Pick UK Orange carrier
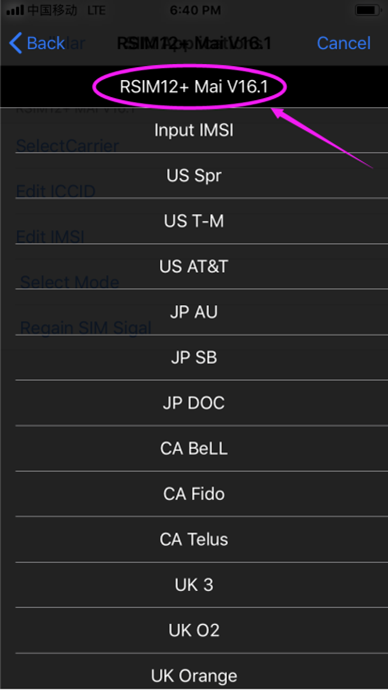 pos(194,675)
